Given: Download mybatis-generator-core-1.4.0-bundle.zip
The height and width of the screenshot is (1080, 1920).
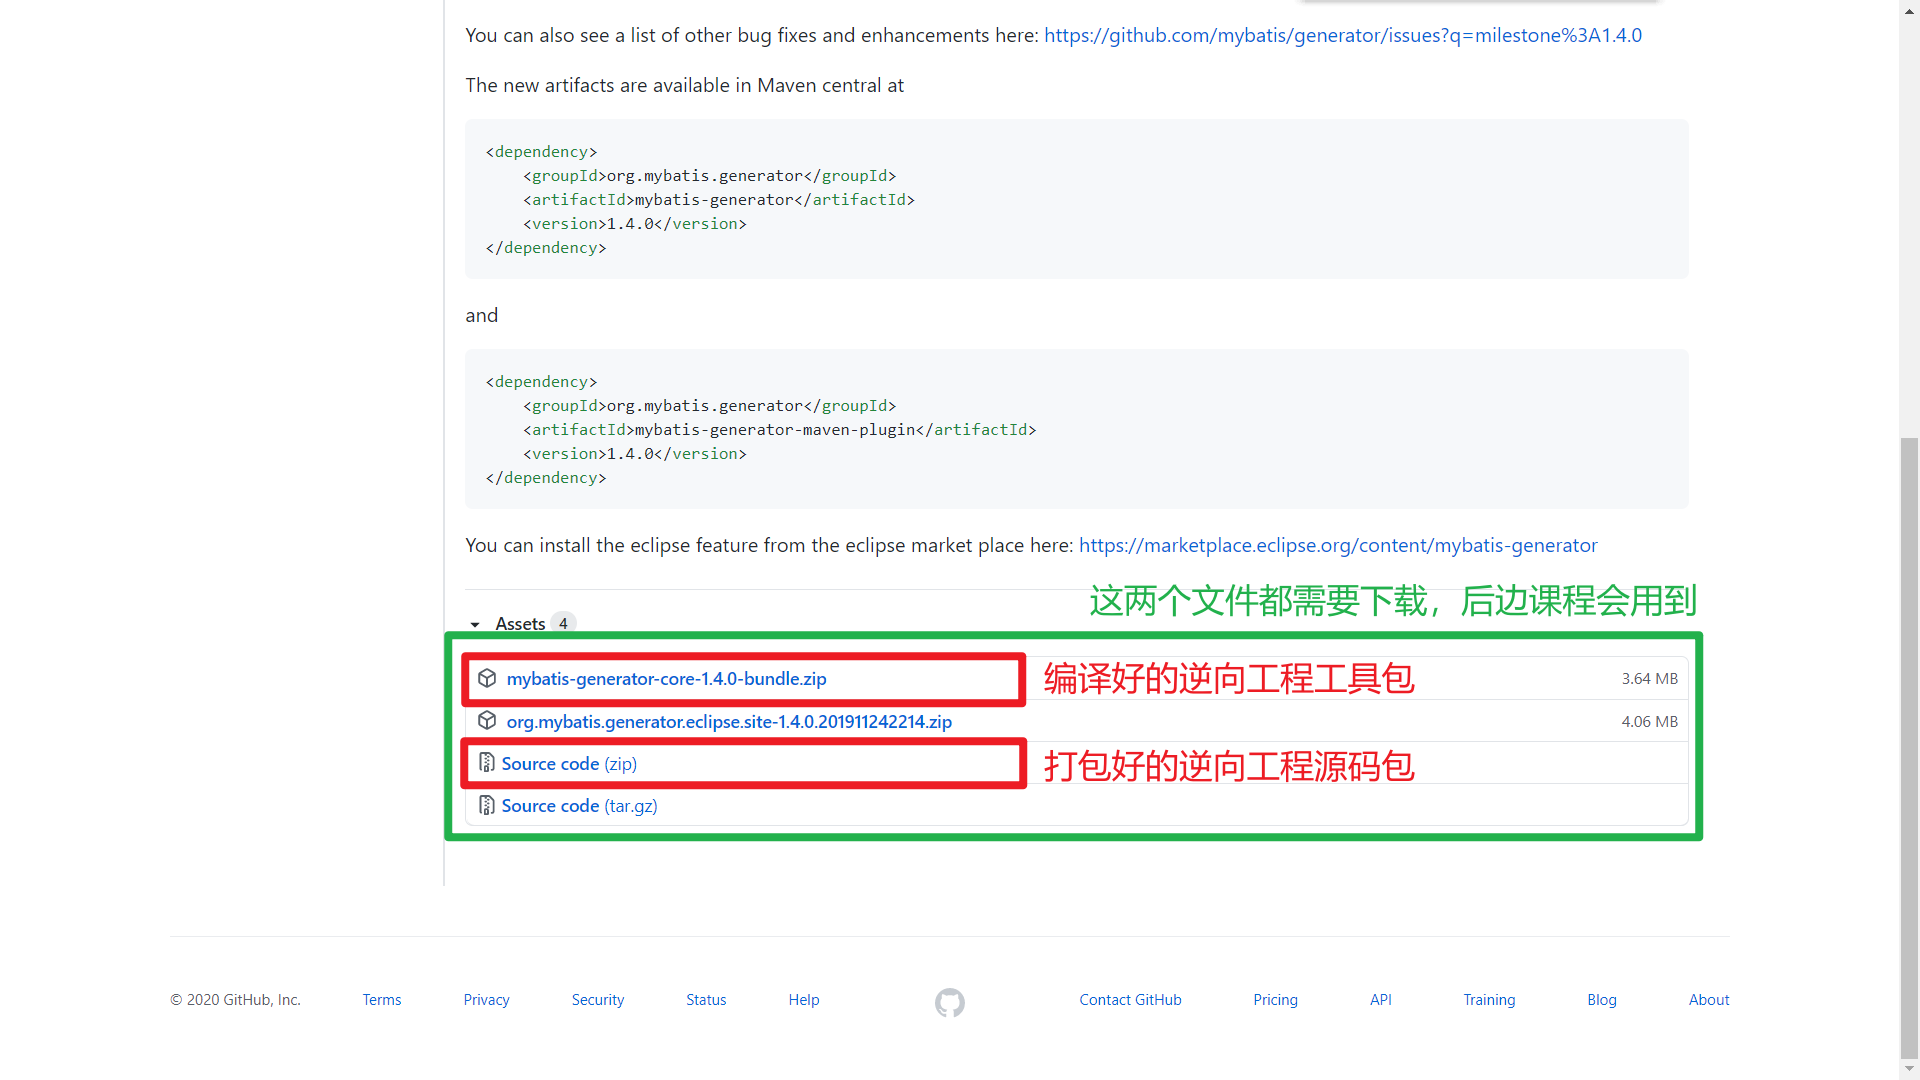Looking at the screenshot, I should click(x=666, y=679).
